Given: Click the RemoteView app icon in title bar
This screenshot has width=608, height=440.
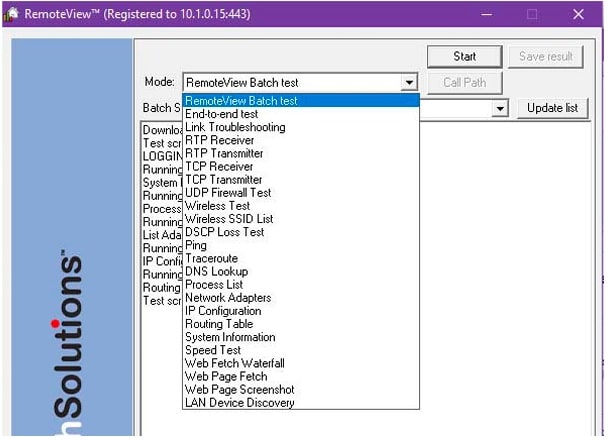Looking at the screenshot, I should pyautogui.click(x=12, y=14).
